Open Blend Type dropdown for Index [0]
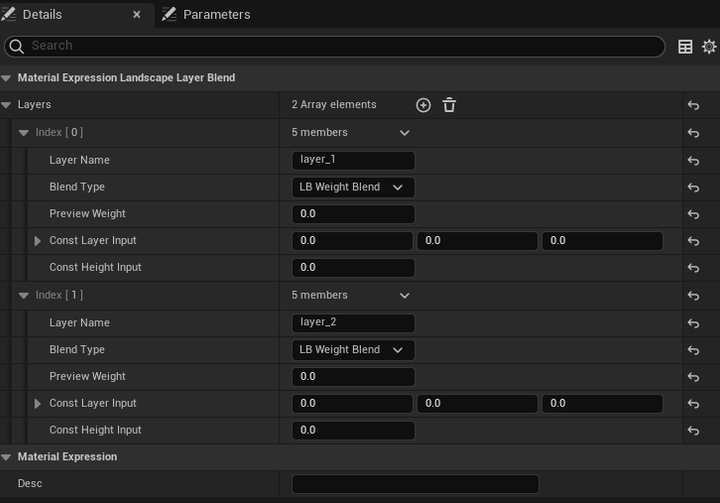The image size is (720, 503). pos(353,187)
